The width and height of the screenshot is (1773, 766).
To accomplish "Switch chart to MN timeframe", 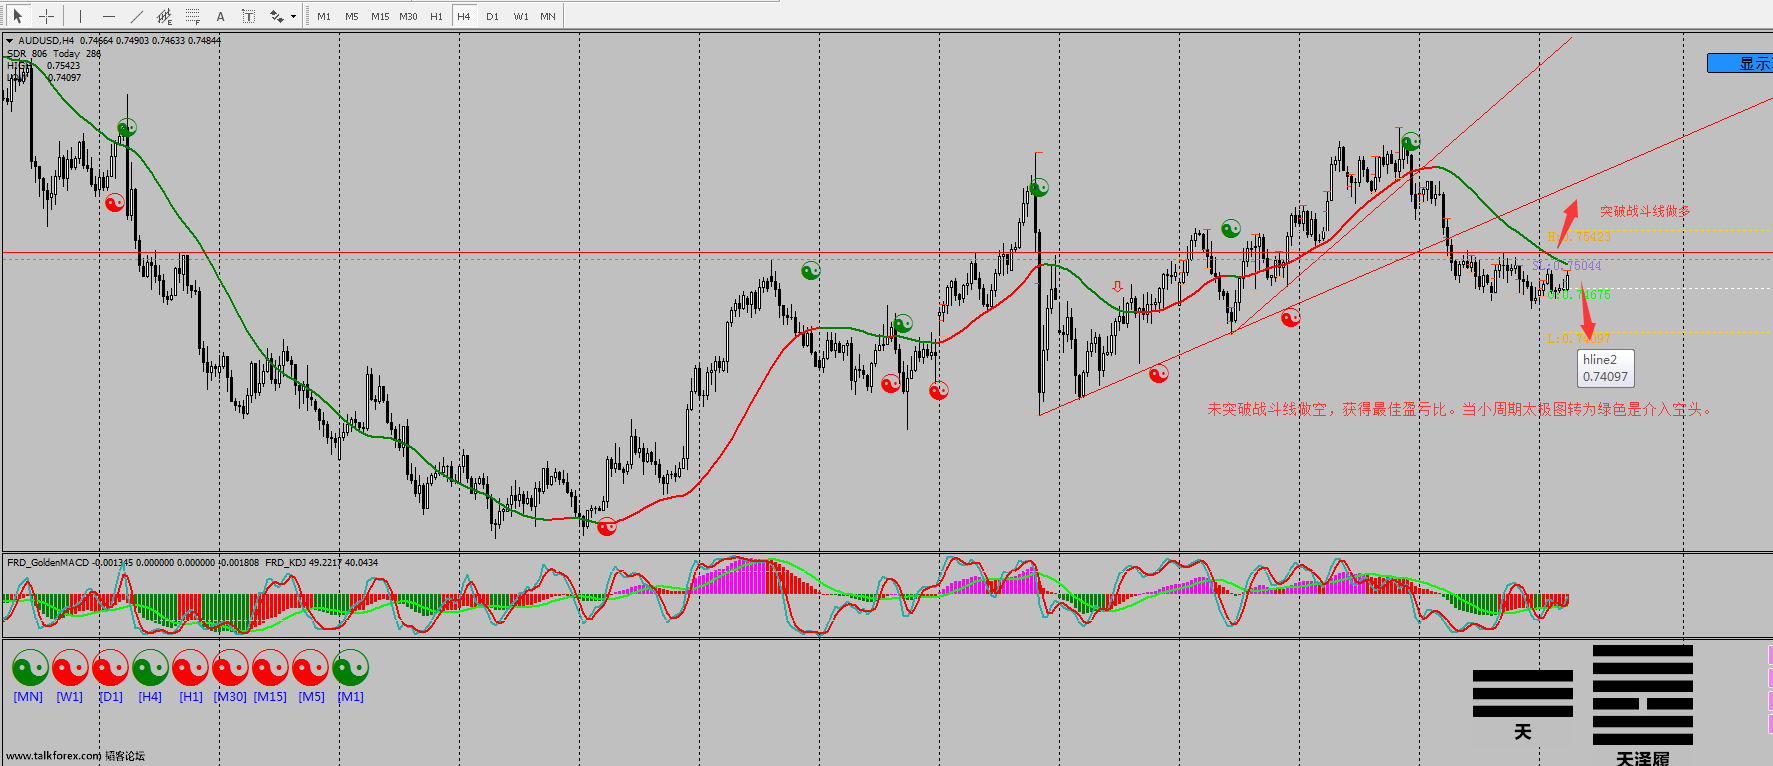I will click(x=548, y=16).
